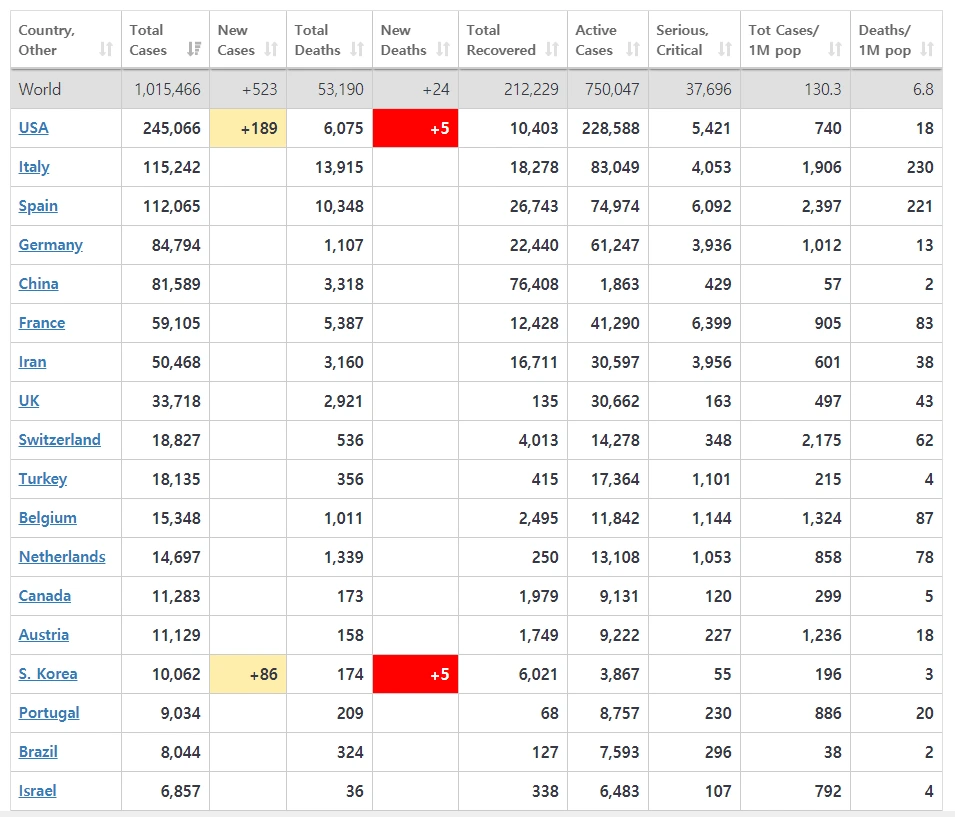The width and height of the screenshot is (955, 817).
Task: Click Spain total cases 112,065
Action: click(172, 206)
